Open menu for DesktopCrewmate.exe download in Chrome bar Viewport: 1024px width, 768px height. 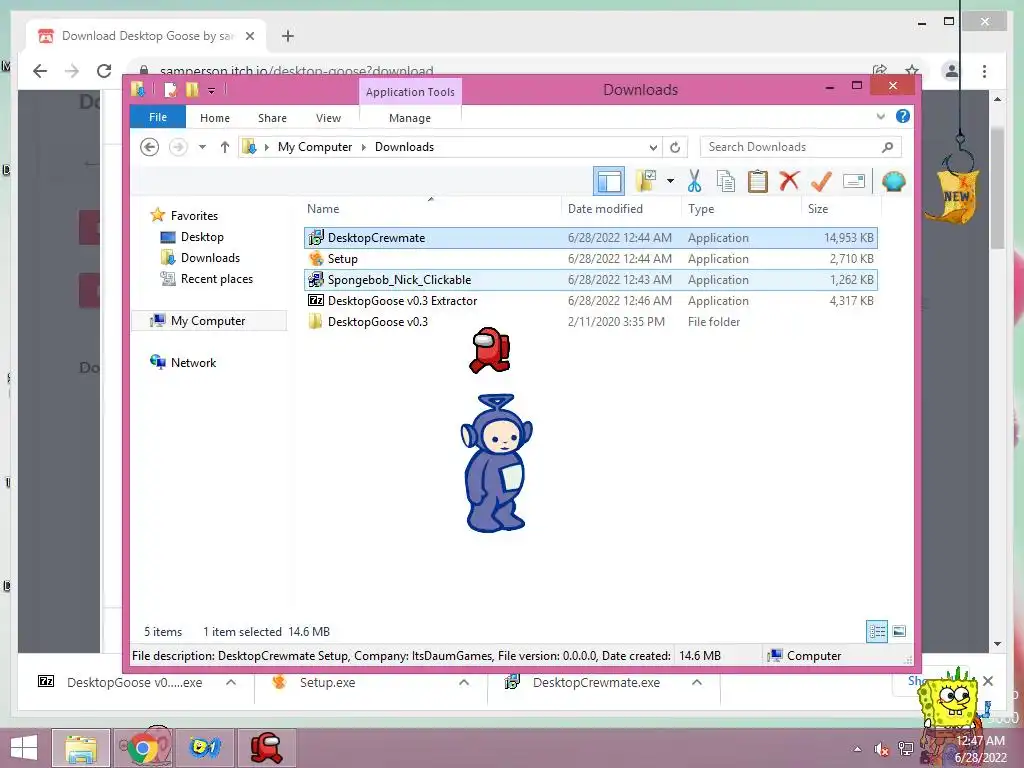pos(697,682)
